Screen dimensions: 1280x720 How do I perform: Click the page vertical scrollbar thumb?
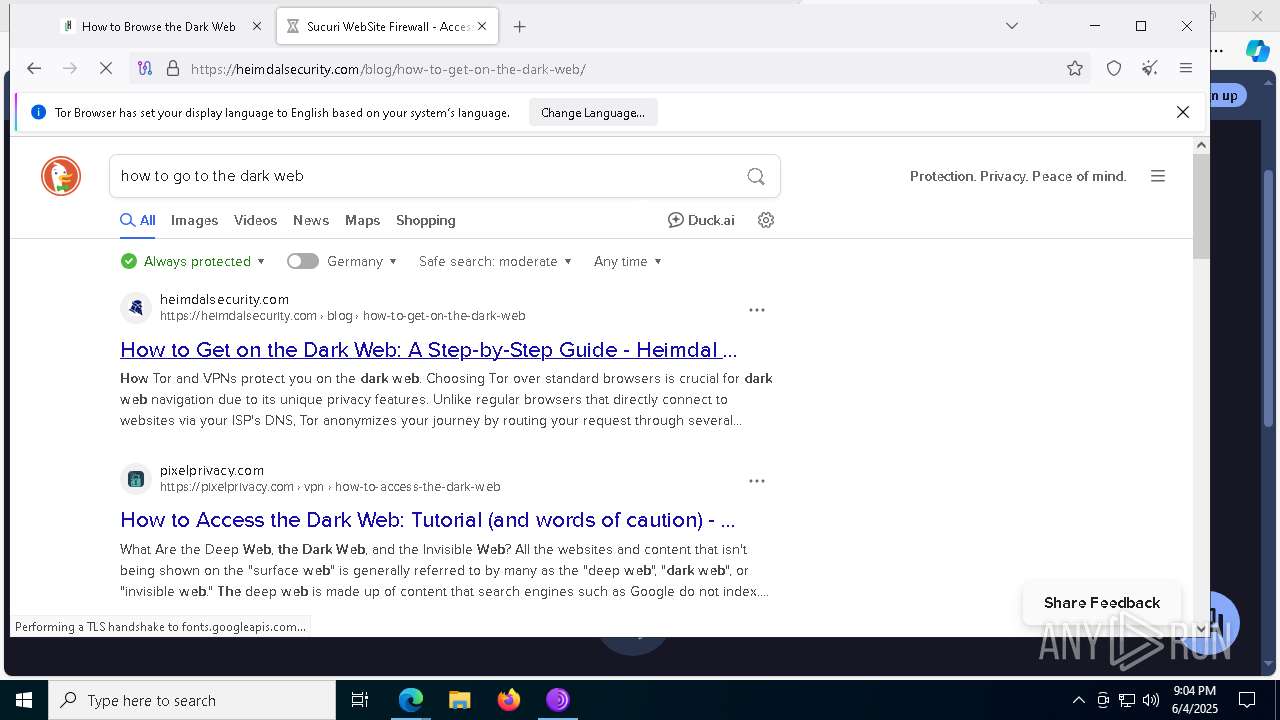(x=1201, y=206)
